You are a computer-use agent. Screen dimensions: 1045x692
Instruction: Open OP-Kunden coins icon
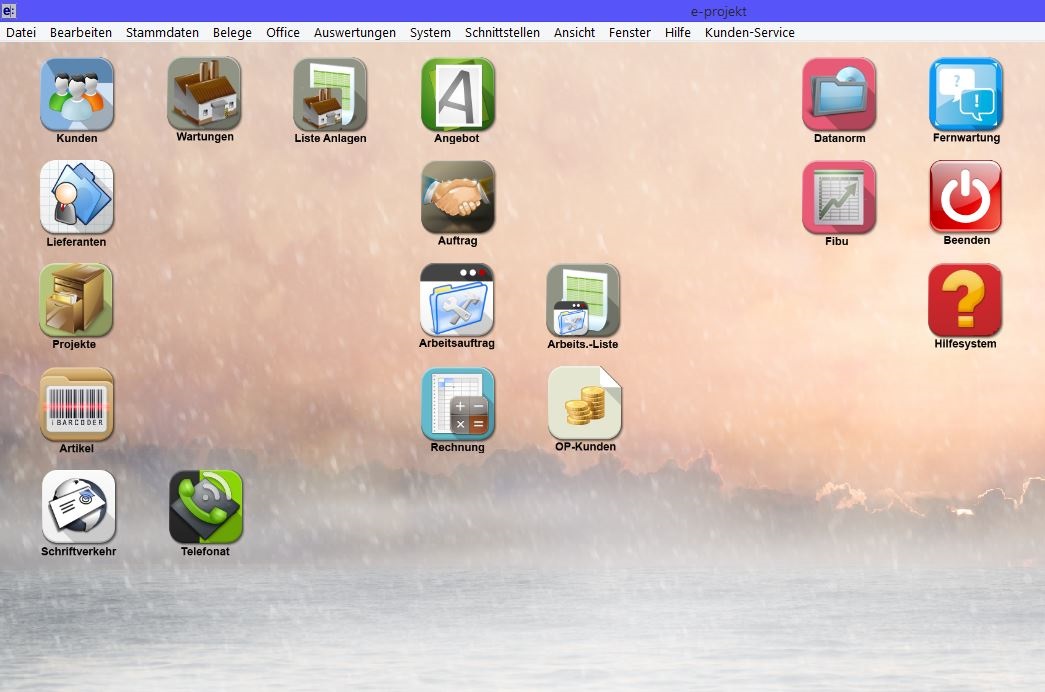point(585,404)
